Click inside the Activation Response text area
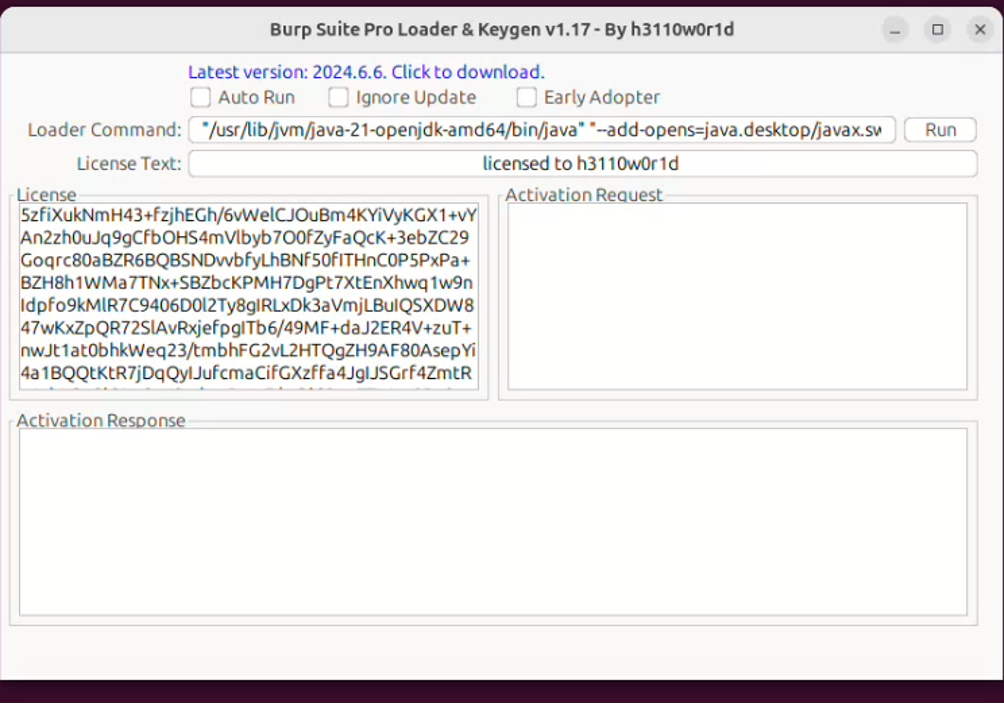Viewport: 1004px width, 704px height. [x=493, y=521]
